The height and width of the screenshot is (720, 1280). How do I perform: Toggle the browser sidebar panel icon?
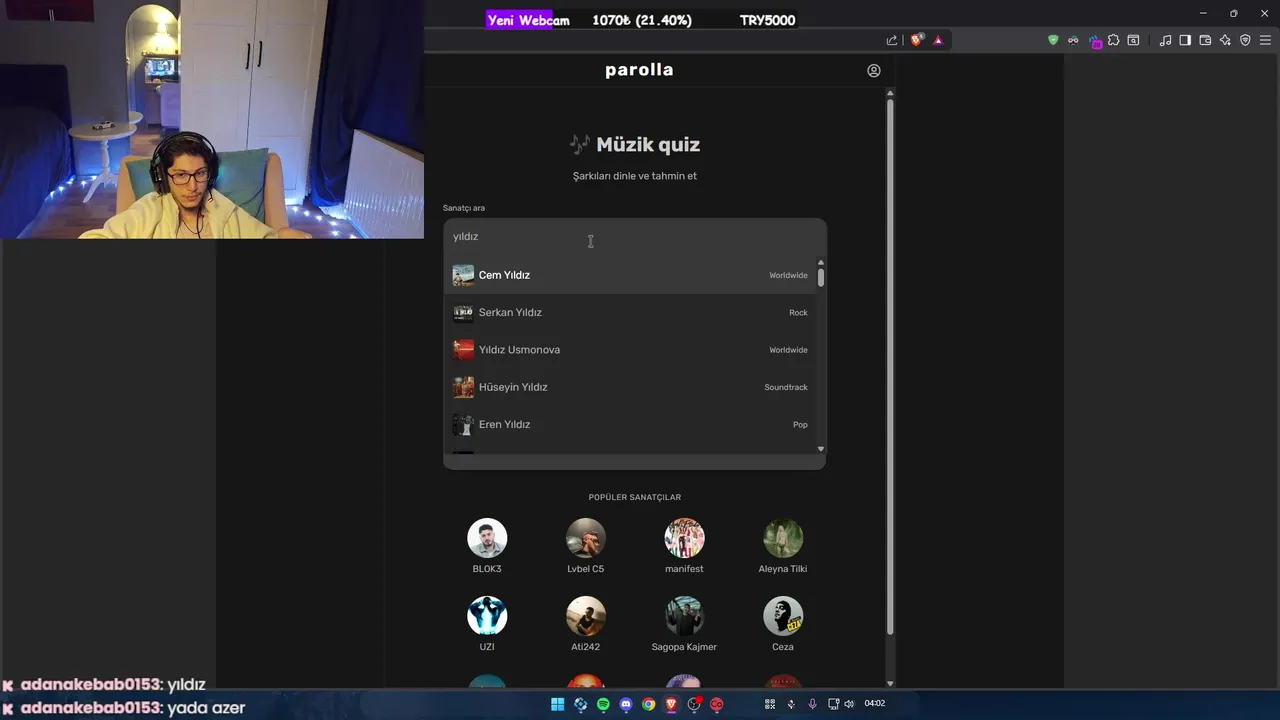tap(1185, 40)
